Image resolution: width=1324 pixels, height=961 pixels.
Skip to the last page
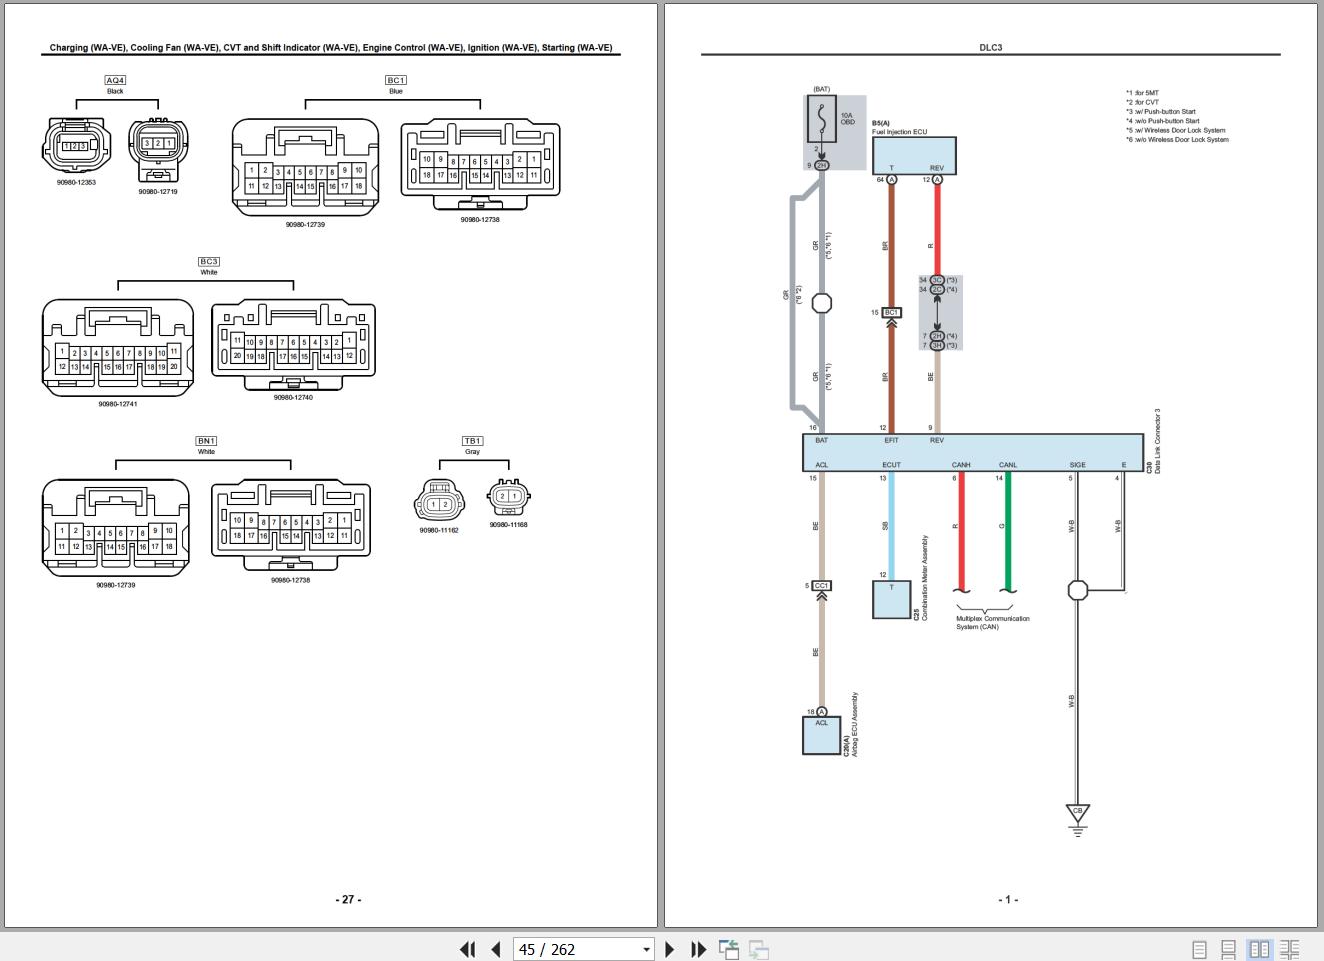(x=697, y=949)
